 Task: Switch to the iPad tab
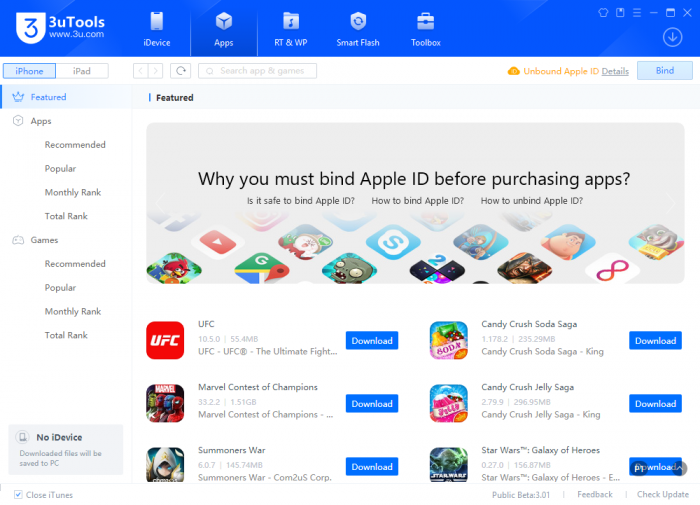pos(82,71)
